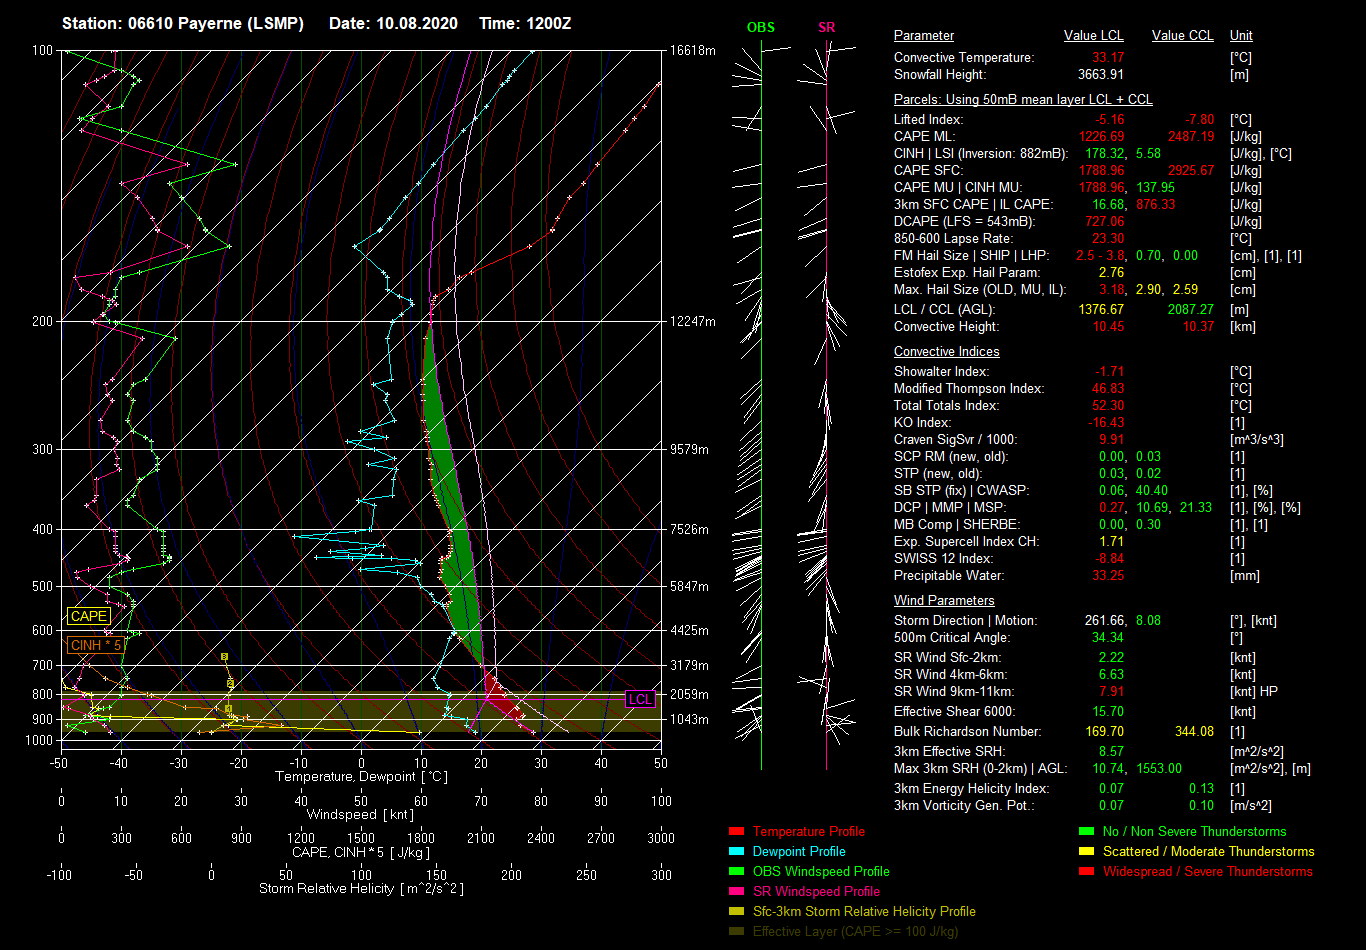This screenshot has height=950, width=1366.
Task: Click the Station: 06610 Payerne (LSMP) title
Action: [183, 23]
